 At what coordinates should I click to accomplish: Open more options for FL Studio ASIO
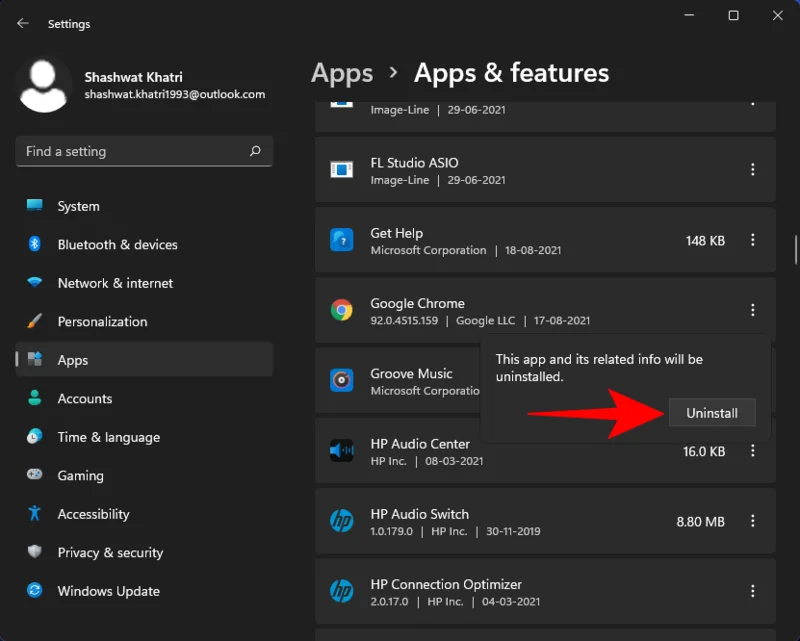point(753,170)
